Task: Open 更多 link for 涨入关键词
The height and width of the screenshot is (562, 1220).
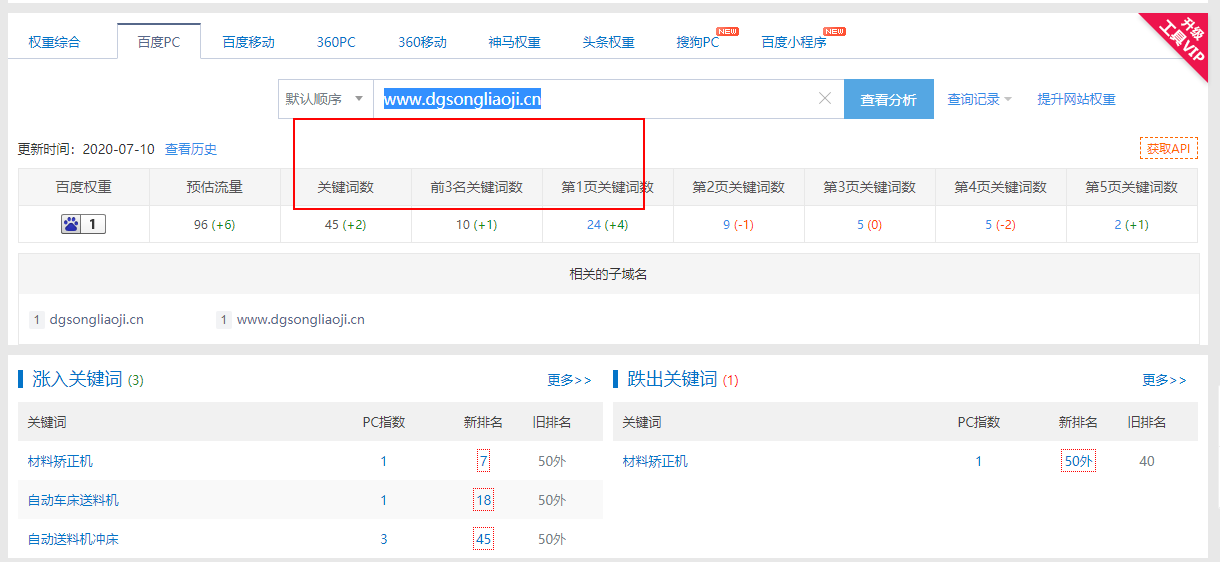Action: click(569, 380)
